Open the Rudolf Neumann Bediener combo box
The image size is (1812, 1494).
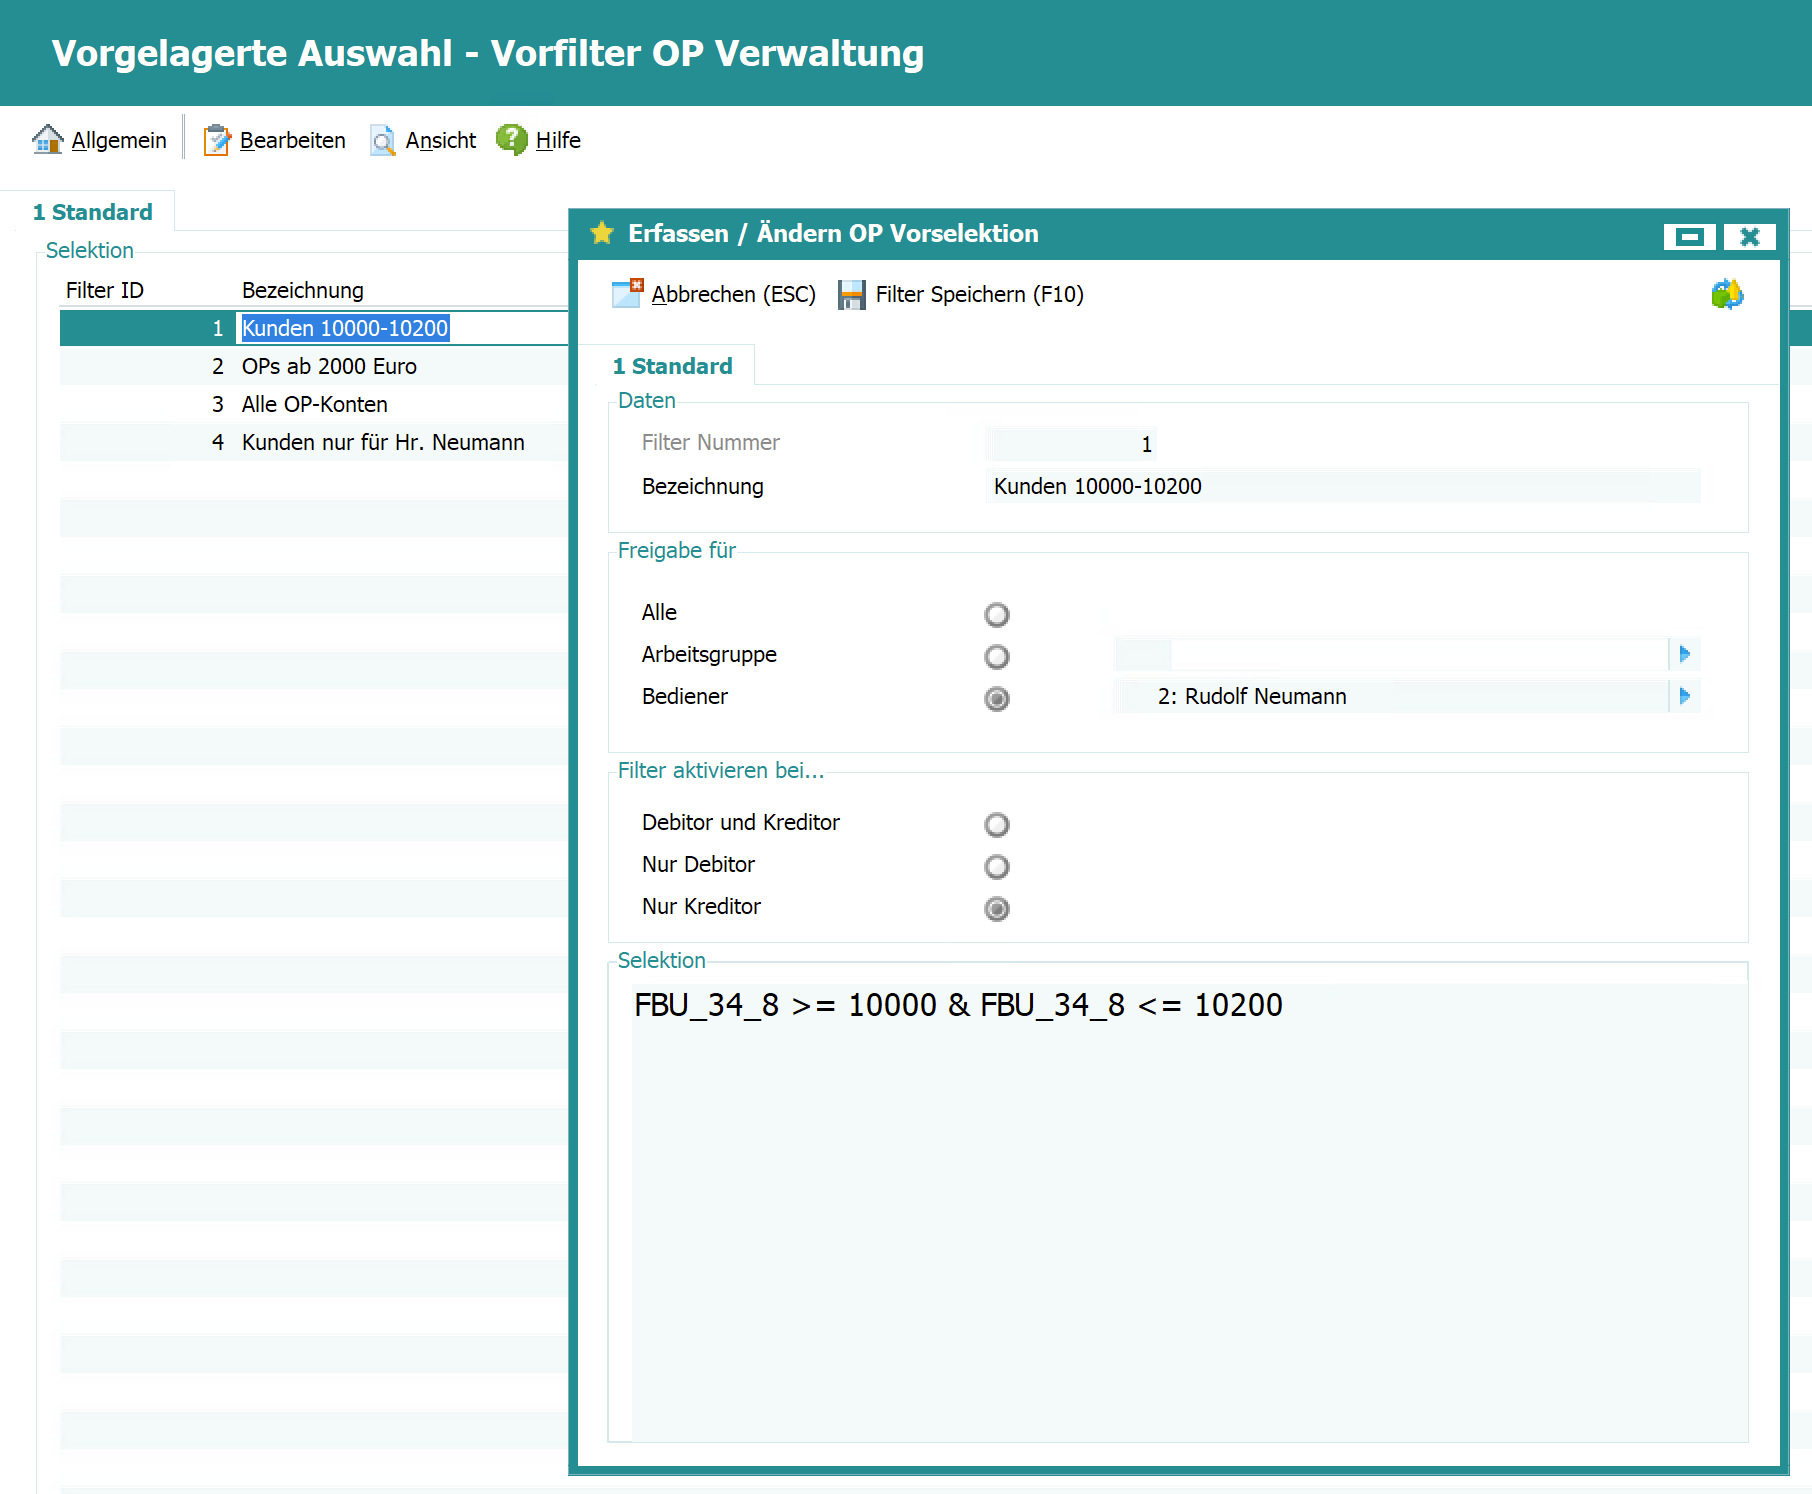pos(1390,696)
